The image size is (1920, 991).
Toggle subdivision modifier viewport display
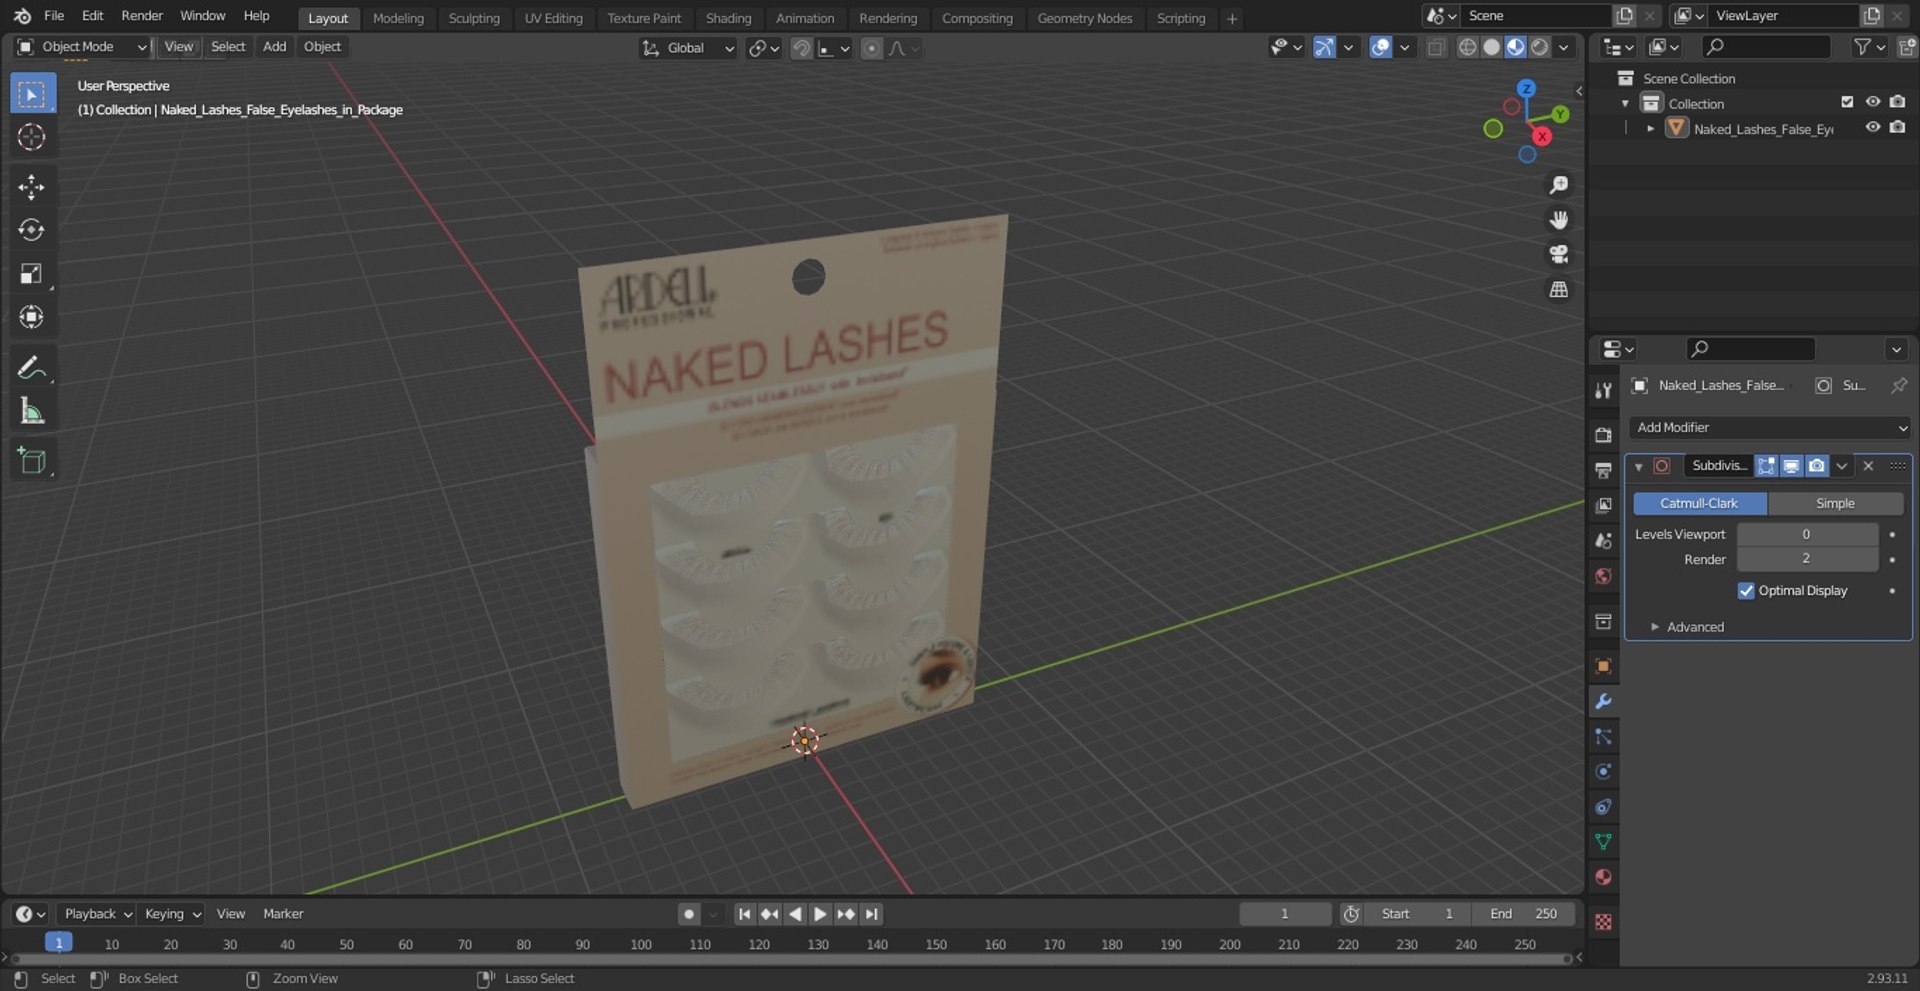[x=1792, y=466]
